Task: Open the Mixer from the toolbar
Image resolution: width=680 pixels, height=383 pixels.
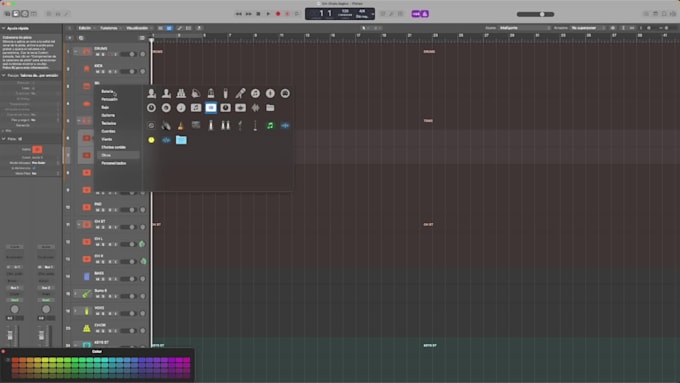Action: (x=58, y=14)
